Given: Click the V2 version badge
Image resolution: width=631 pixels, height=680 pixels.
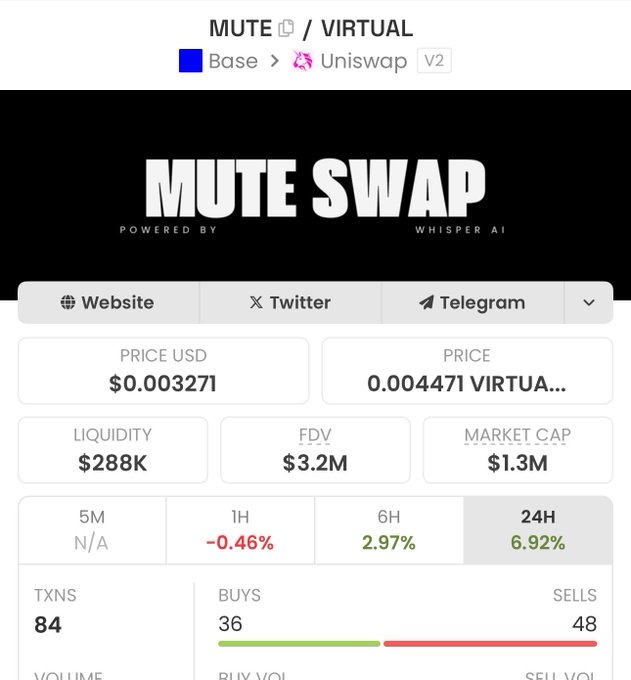Looking at the screenshot, I should pos(434,60).
